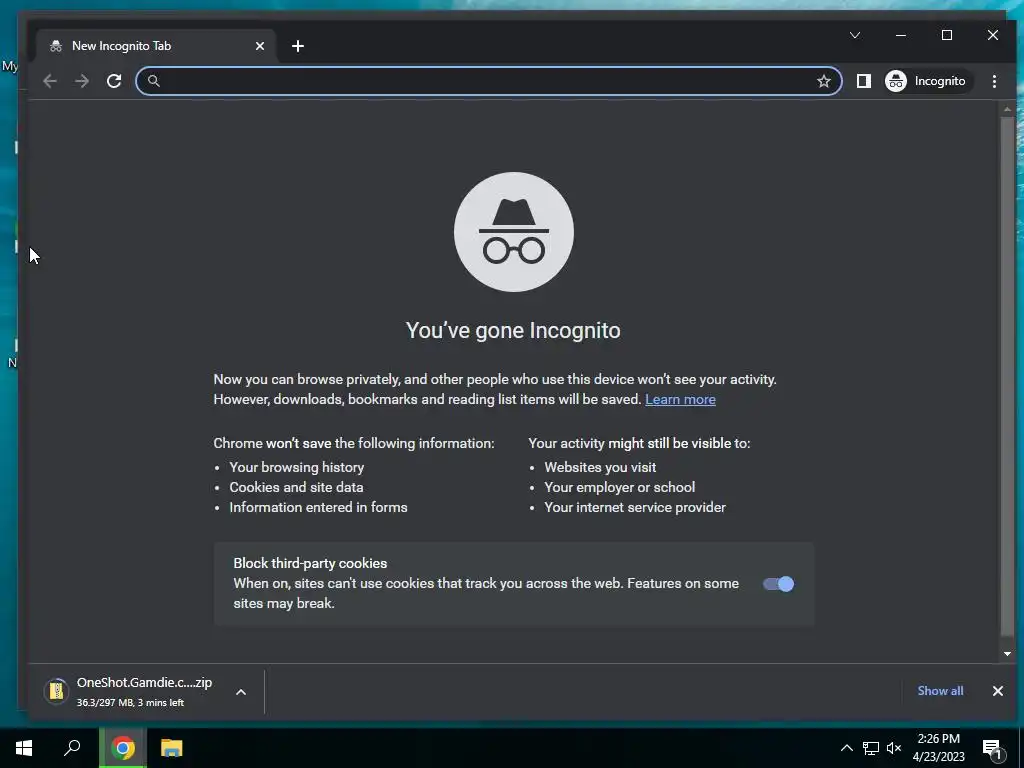Minimize the Chrome window

901,35
